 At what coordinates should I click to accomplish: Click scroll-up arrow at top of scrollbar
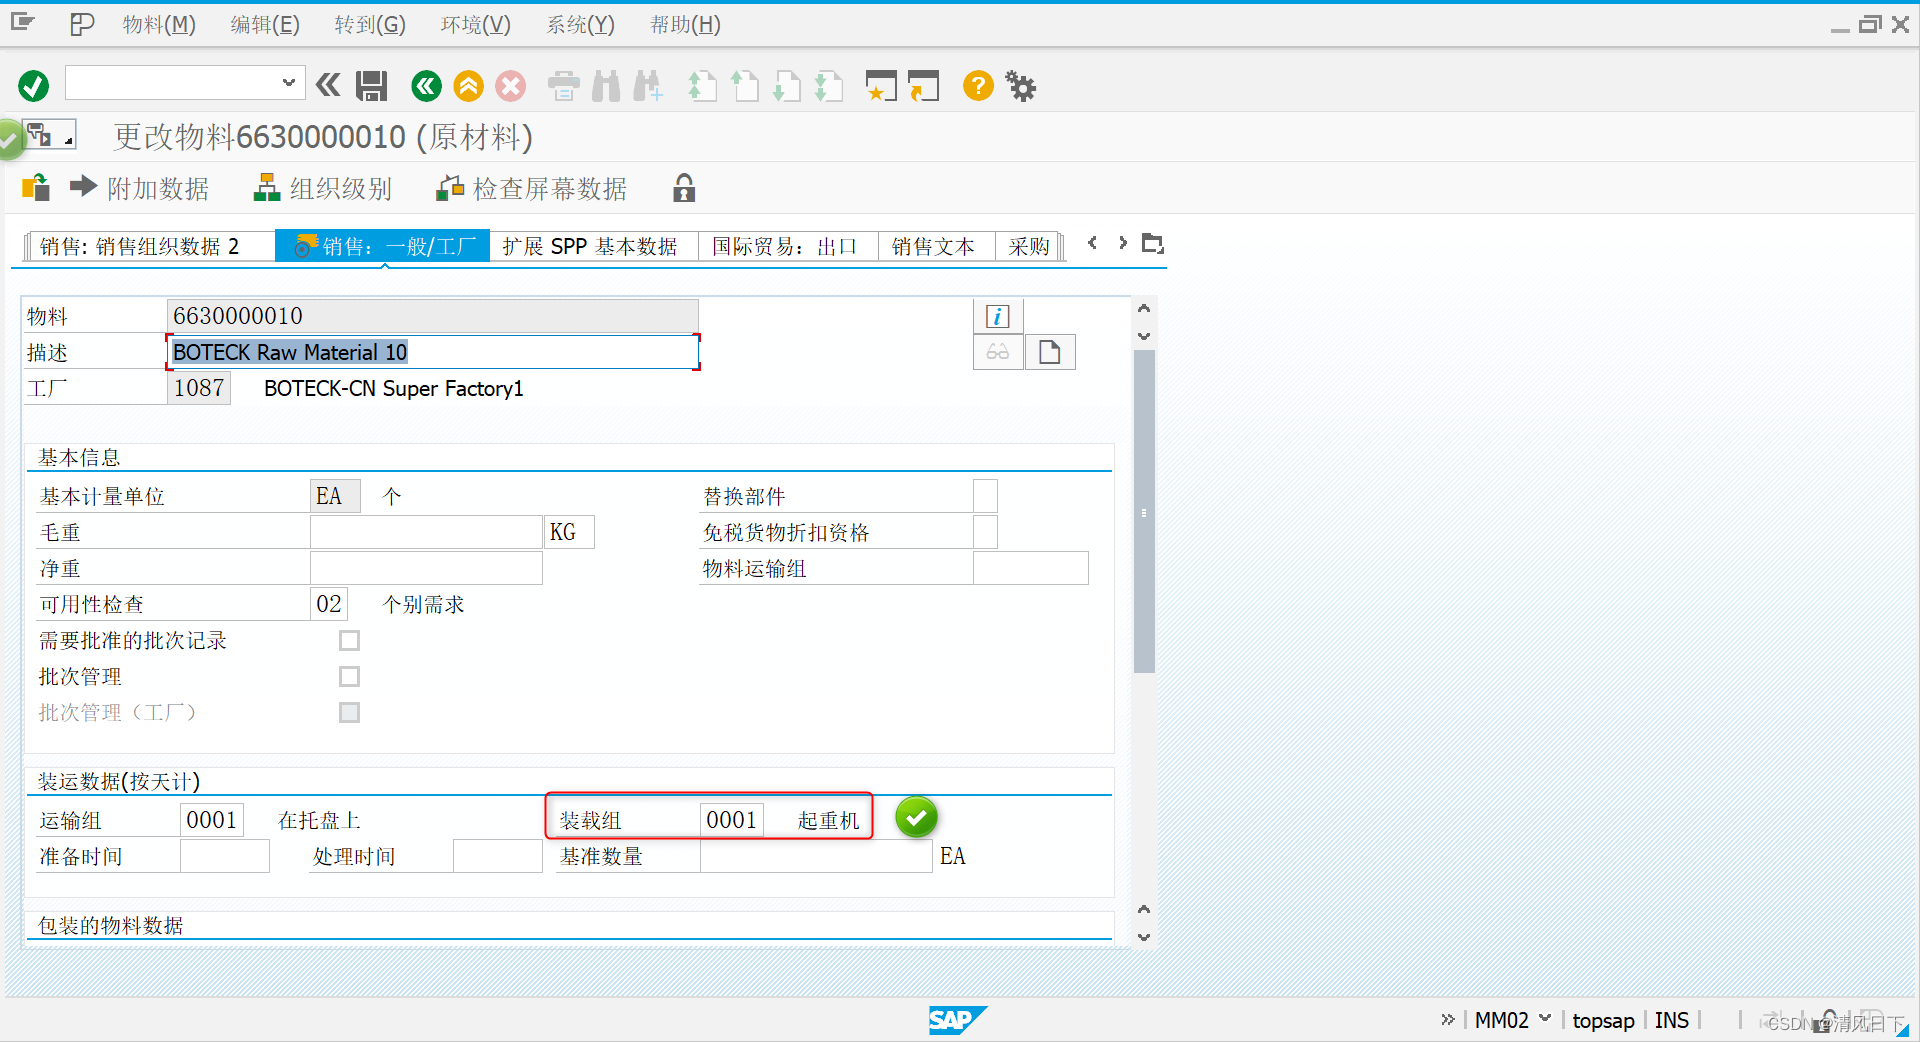1144,308
